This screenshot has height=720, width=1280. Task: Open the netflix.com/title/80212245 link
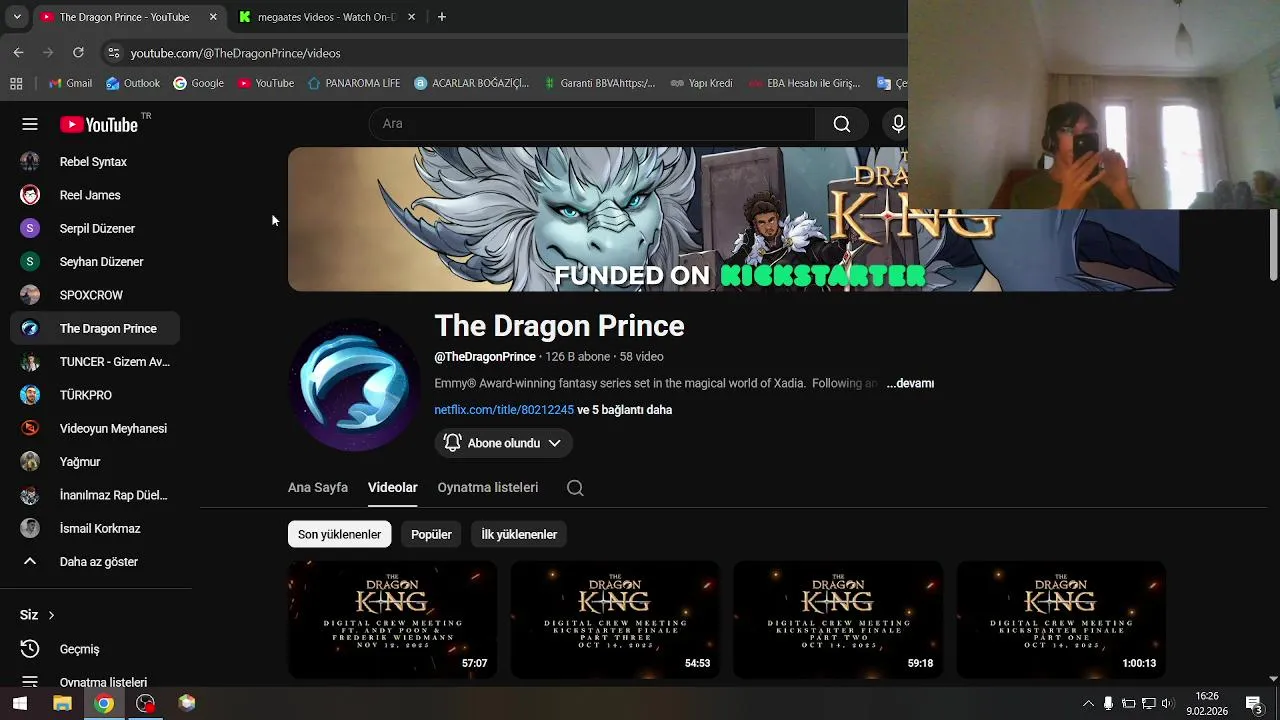504,410
